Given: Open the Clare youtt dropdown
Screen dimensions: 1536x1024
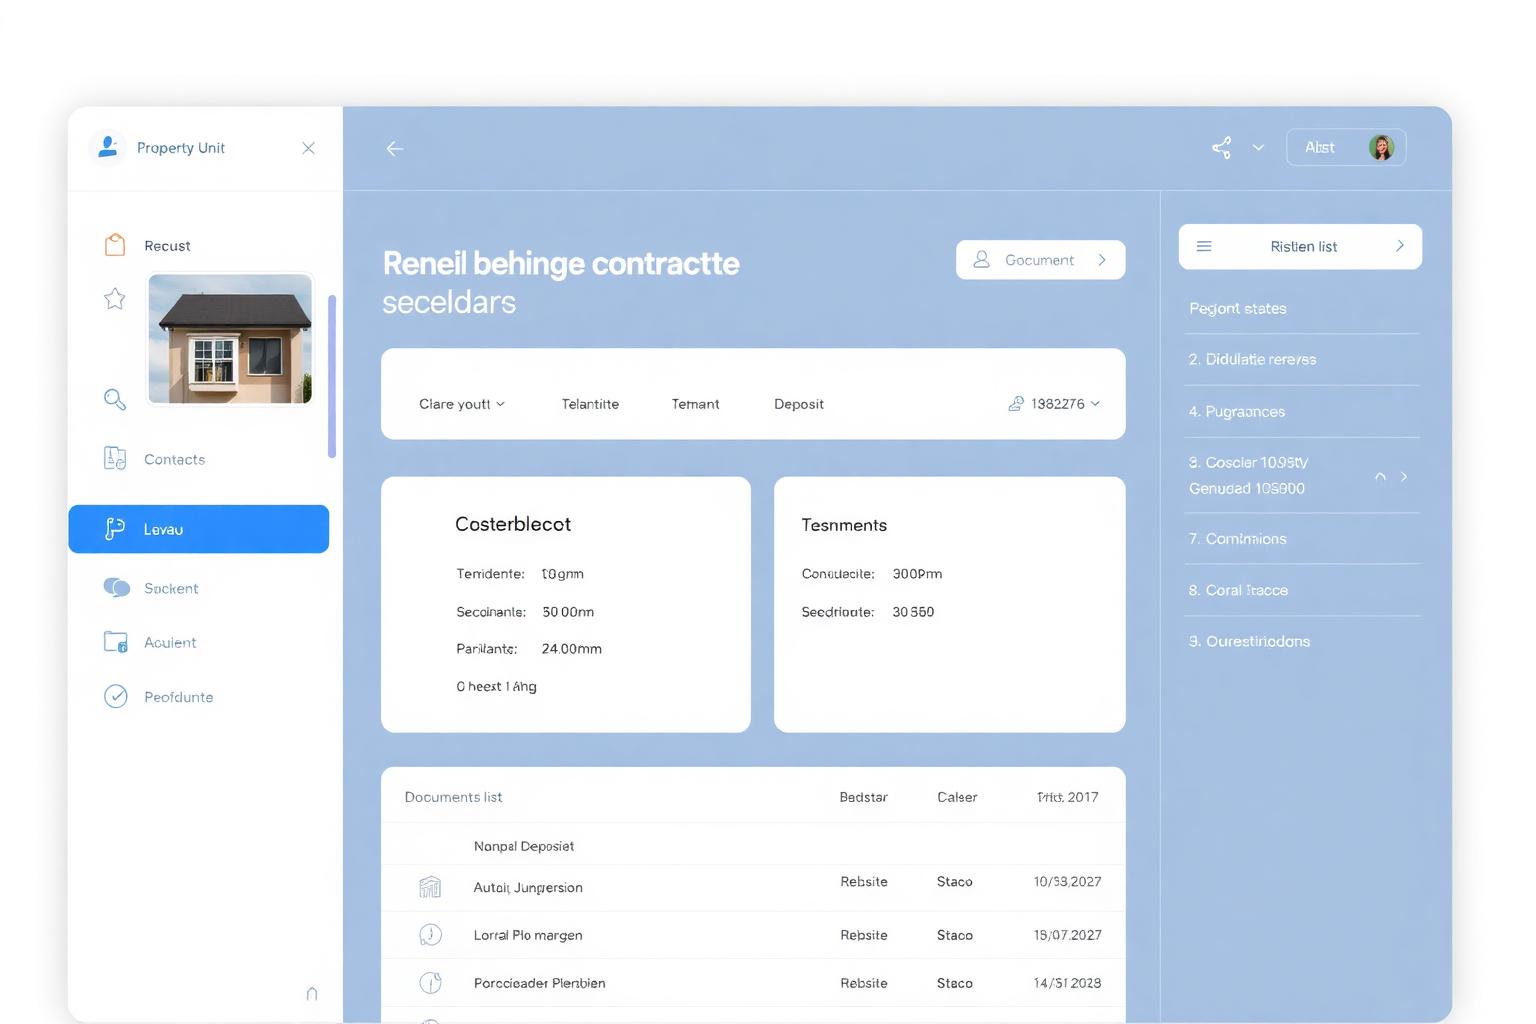Looking at the screenshot, I should pyautogui.click(x=462, y=404).
